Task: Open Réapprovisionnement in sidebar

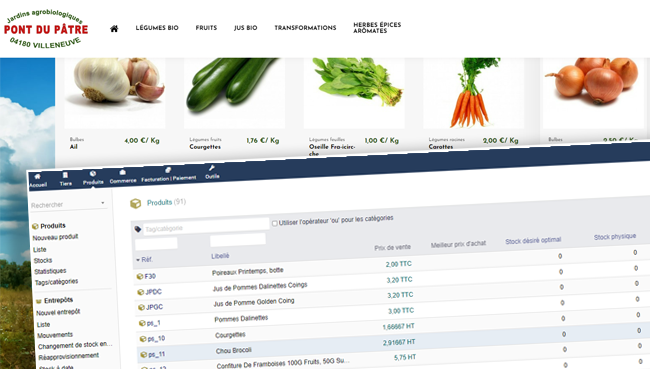Action: click(69, 357)
